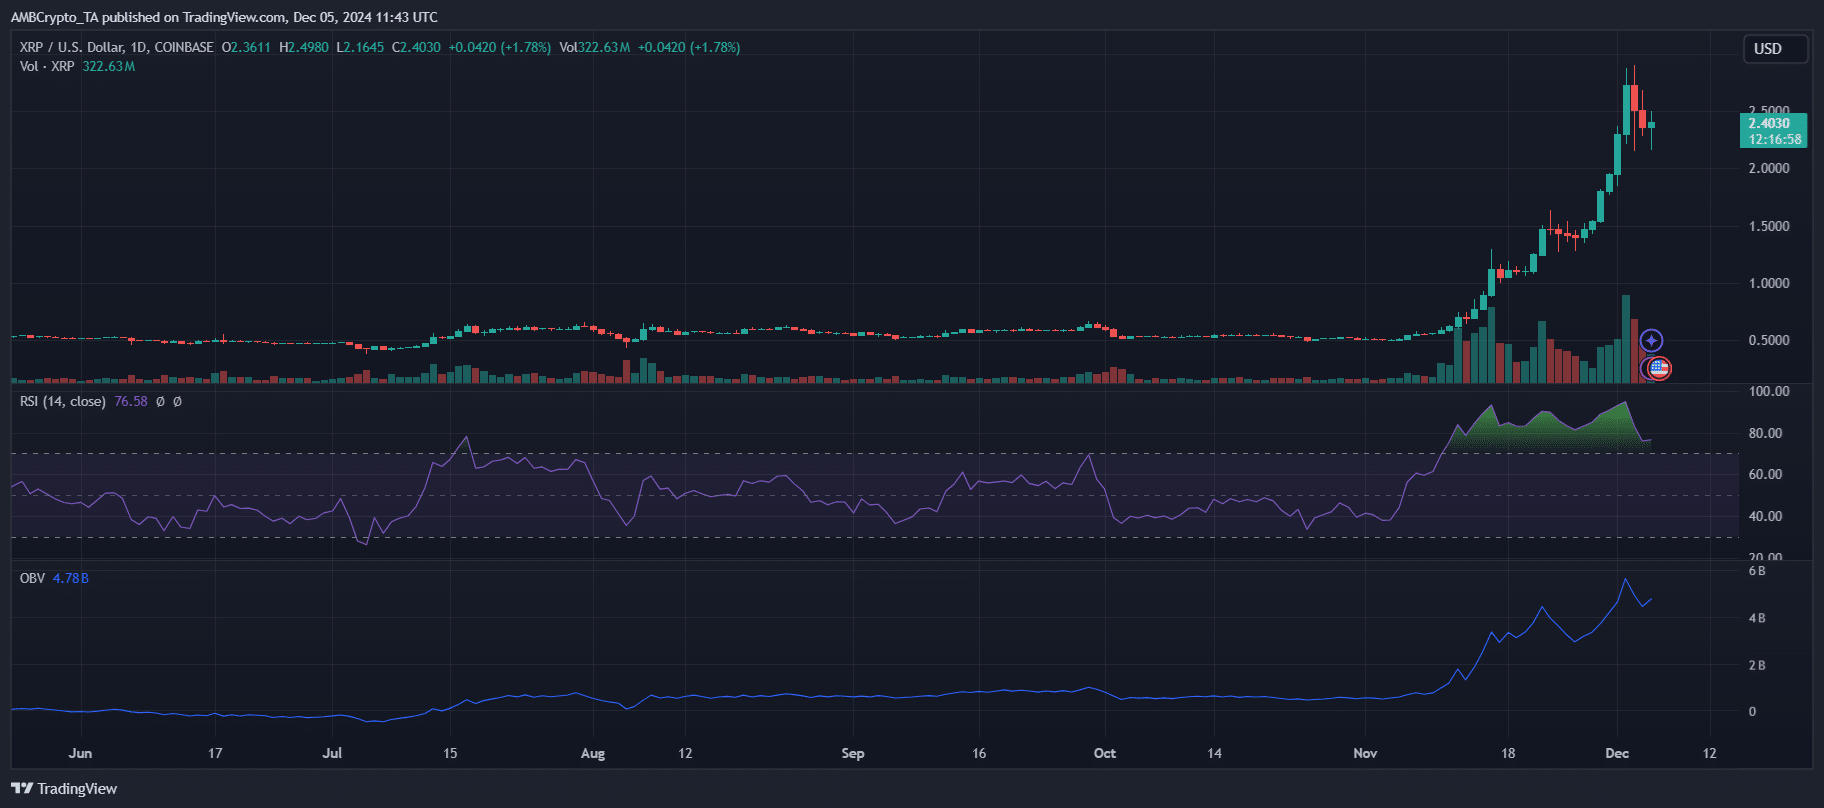The height and width of the screenshot is (808, 1824).
Task: Click the Dec label on the time axis
Action: 1617,753
